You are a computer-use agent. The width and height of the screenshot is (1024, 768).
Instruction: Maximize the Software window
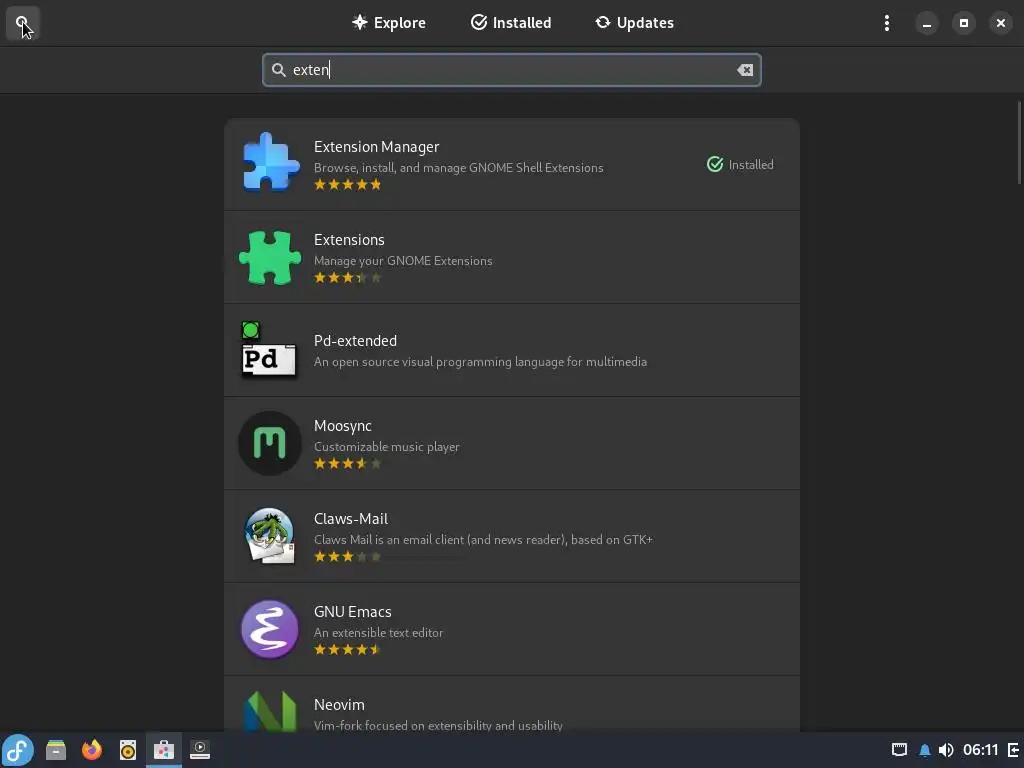coord(963,23)
